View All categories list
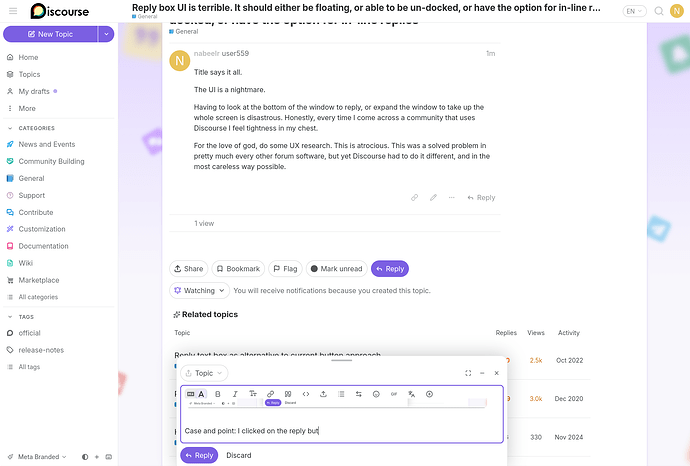This screenshot has height=466, width=690. click(38, 297)
